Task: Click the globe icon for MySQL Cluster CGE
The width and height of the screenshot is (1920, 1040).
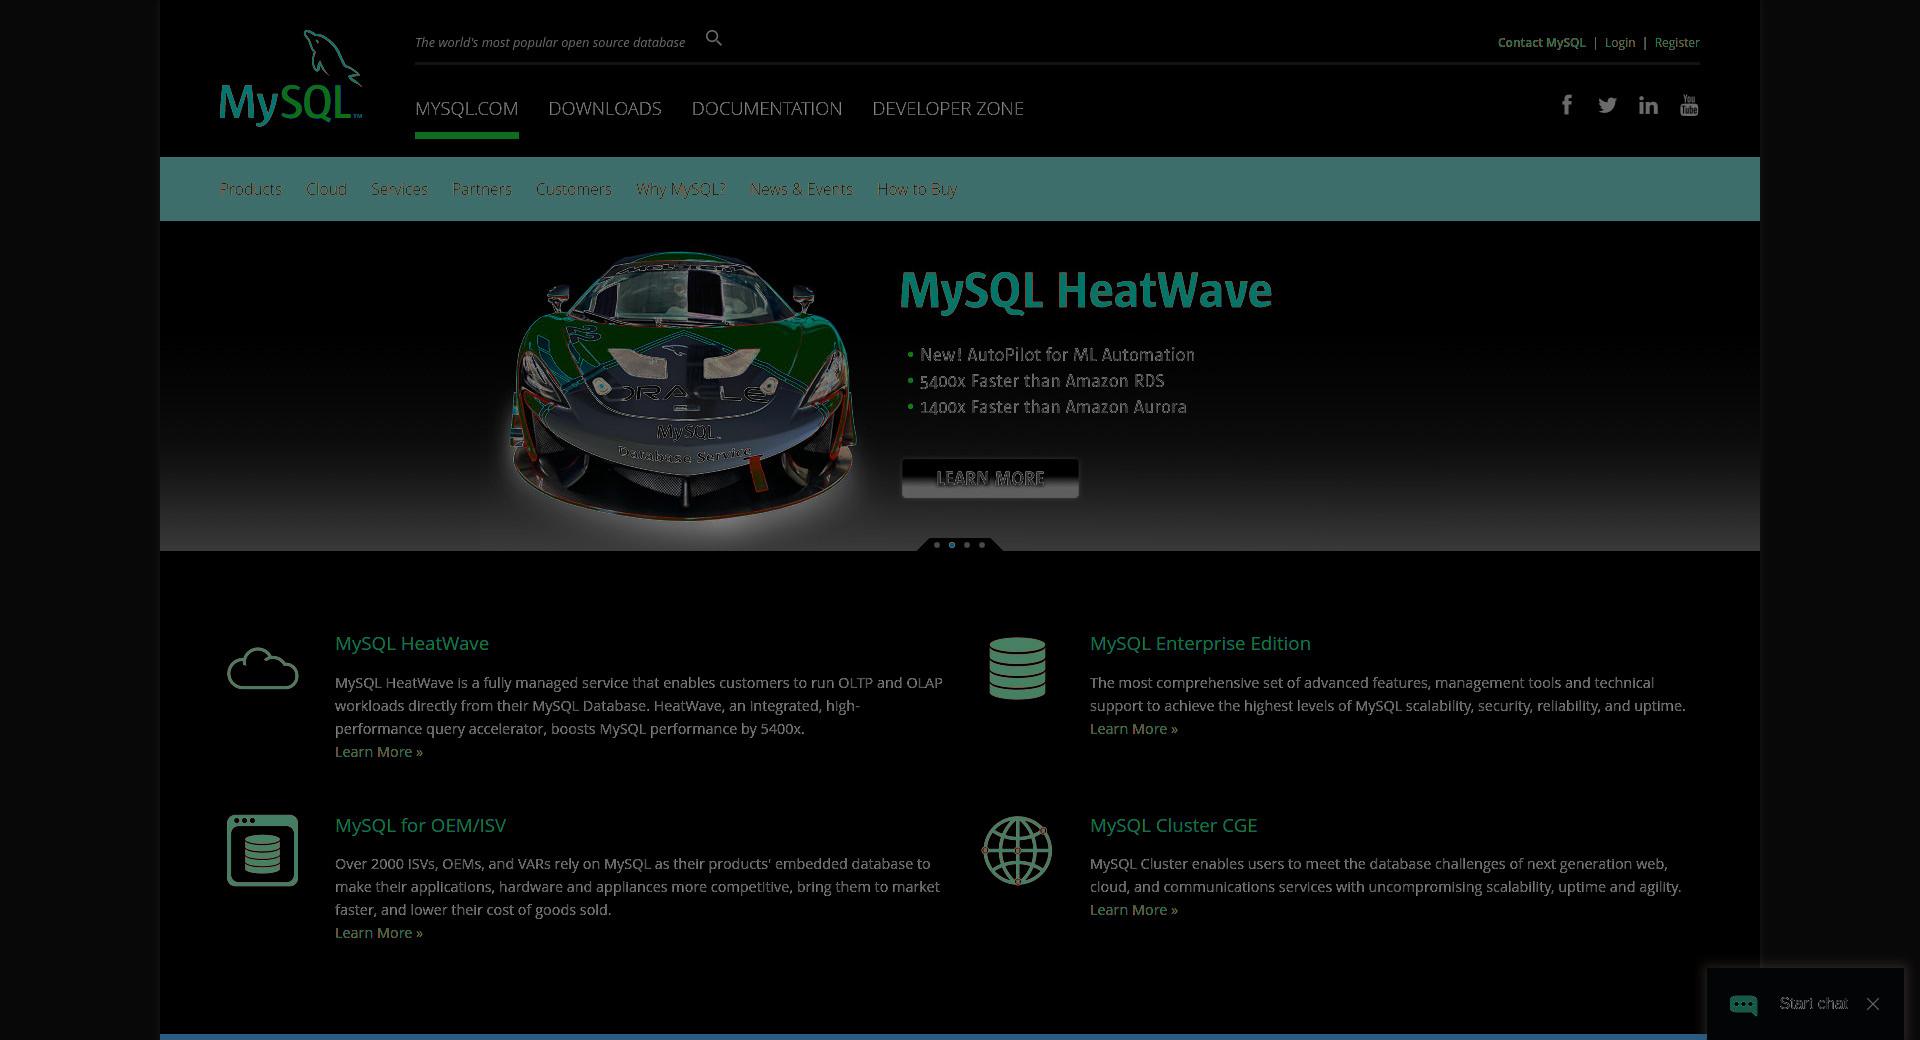Action: click(x=1017, y=850)
